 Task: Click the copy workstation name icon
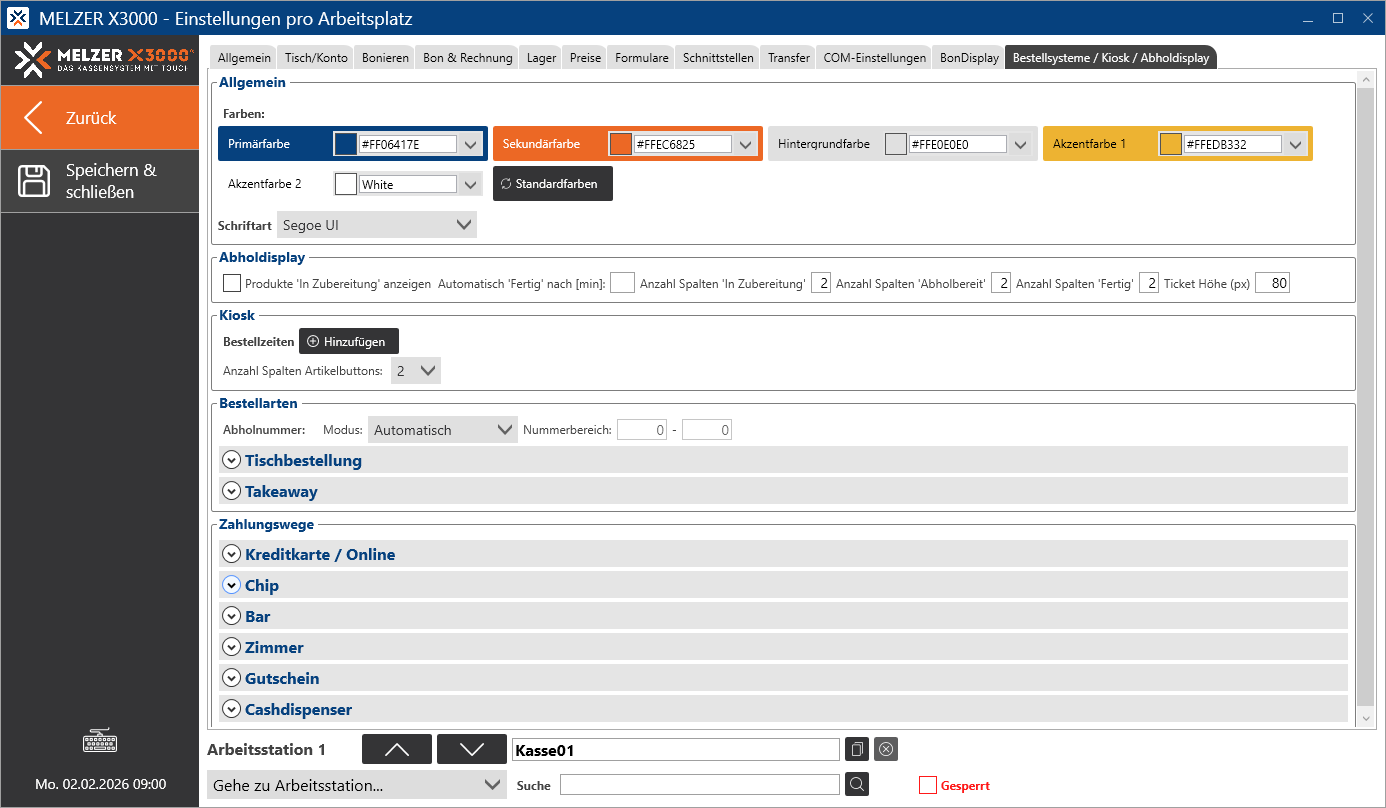(x=856, y=749)
